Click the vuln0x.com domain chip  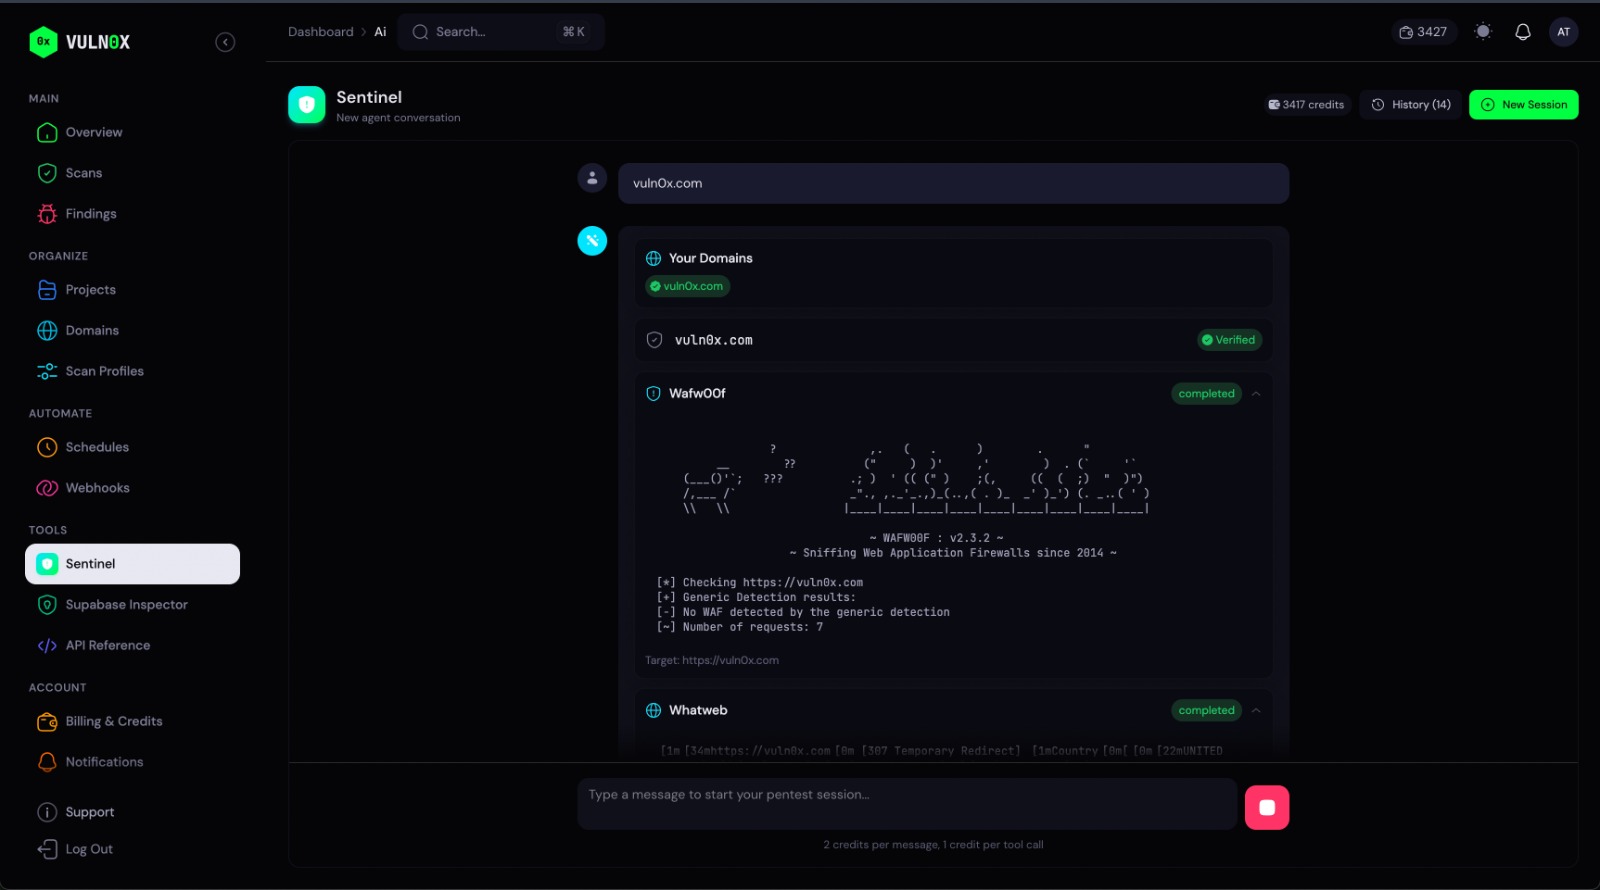(x=687, y=286)
